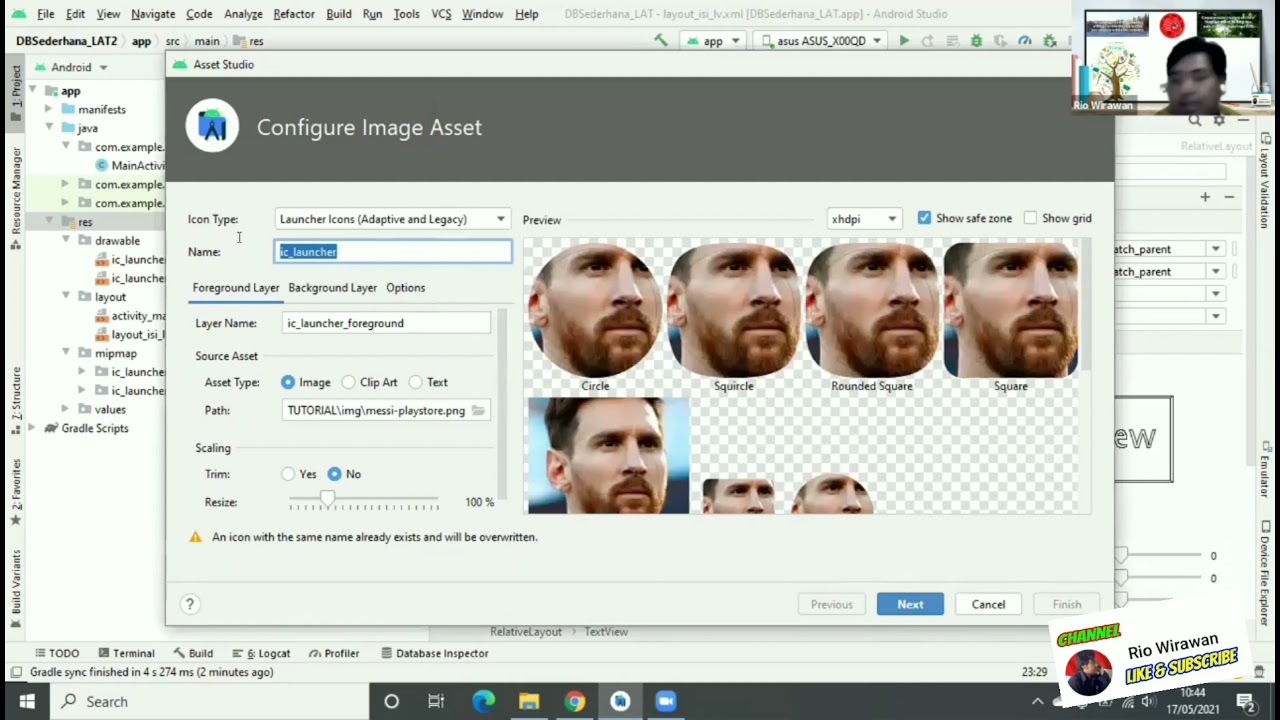The height and width of the screenshot is (720, 1280).
Task: Open the help question mark in Asset Studio
Action: (190, 604)
